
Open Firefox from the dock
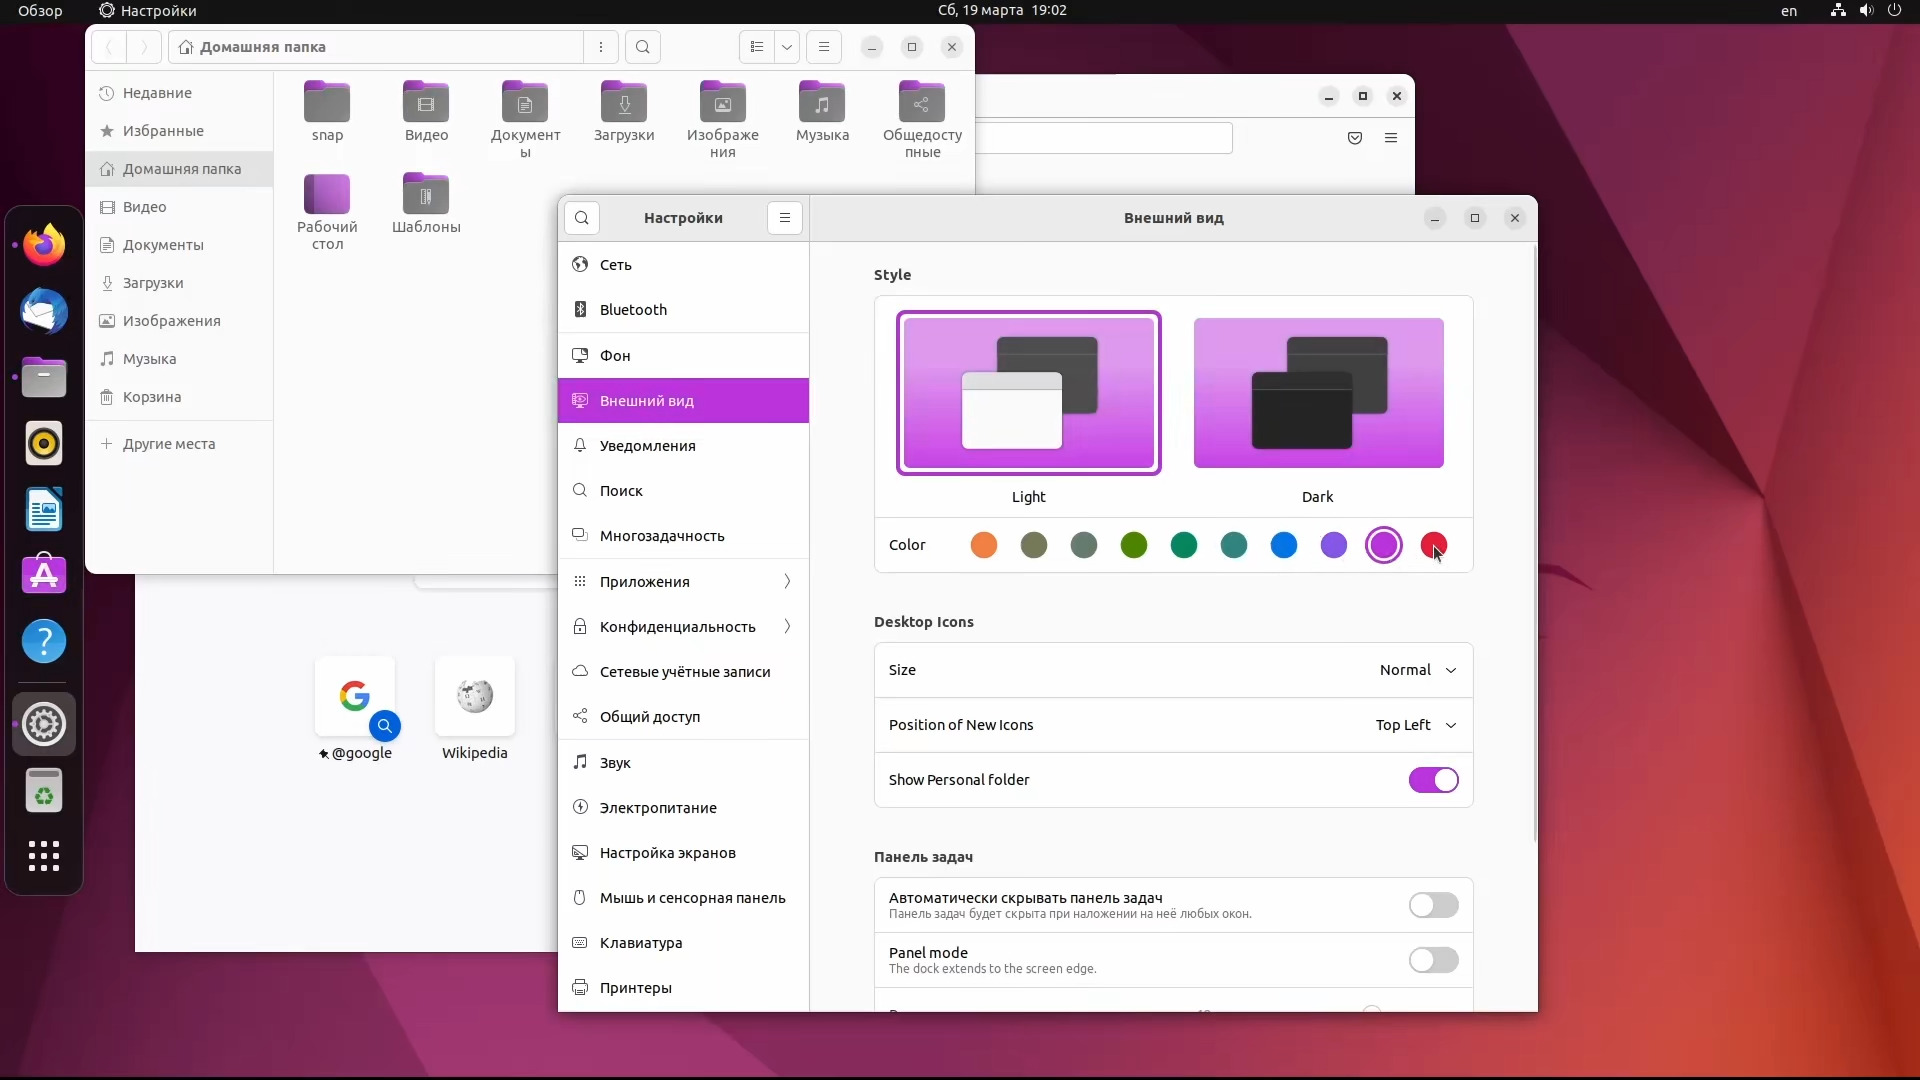[44, 245]
